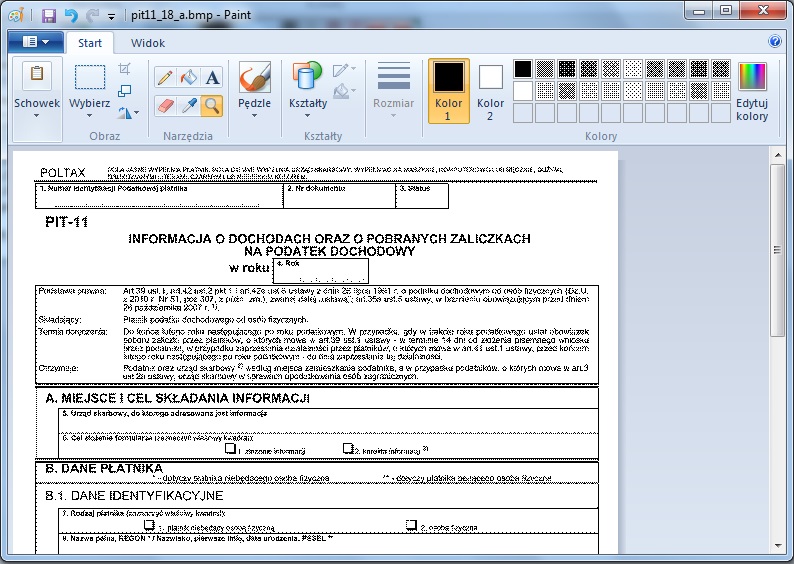Click the shape fill icon

click(342, 91)
